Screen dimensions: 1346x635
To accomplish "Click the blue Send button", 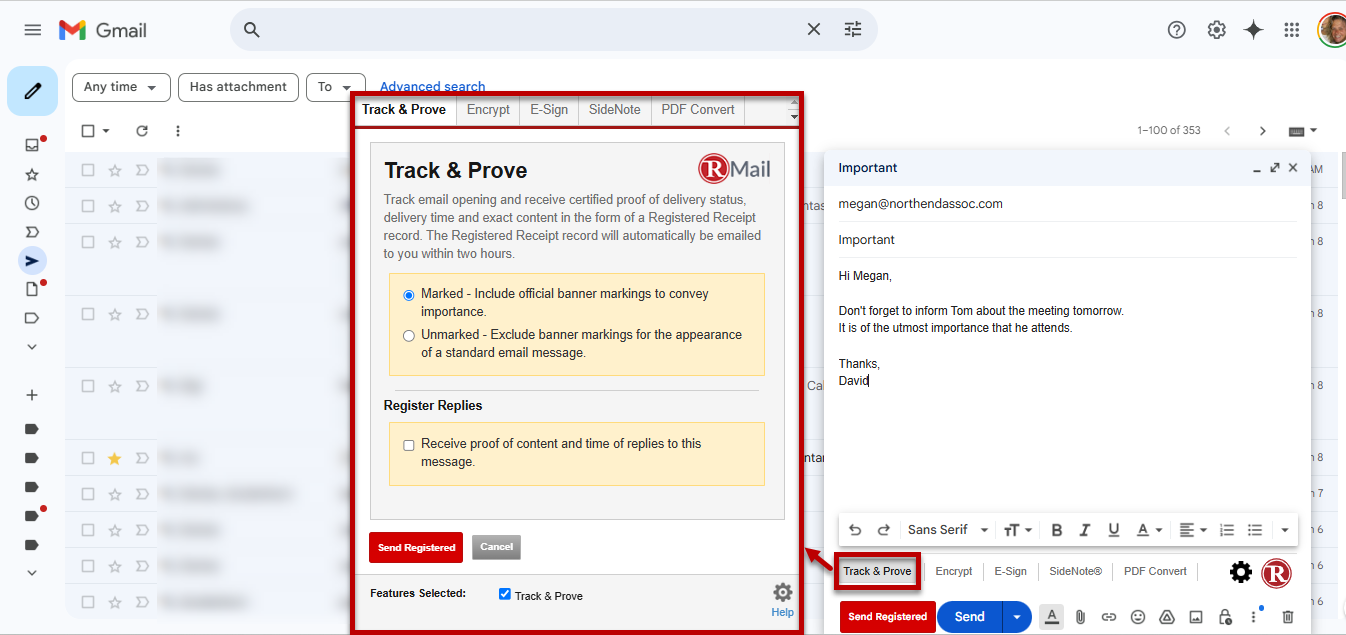I will tap(969, 617).
